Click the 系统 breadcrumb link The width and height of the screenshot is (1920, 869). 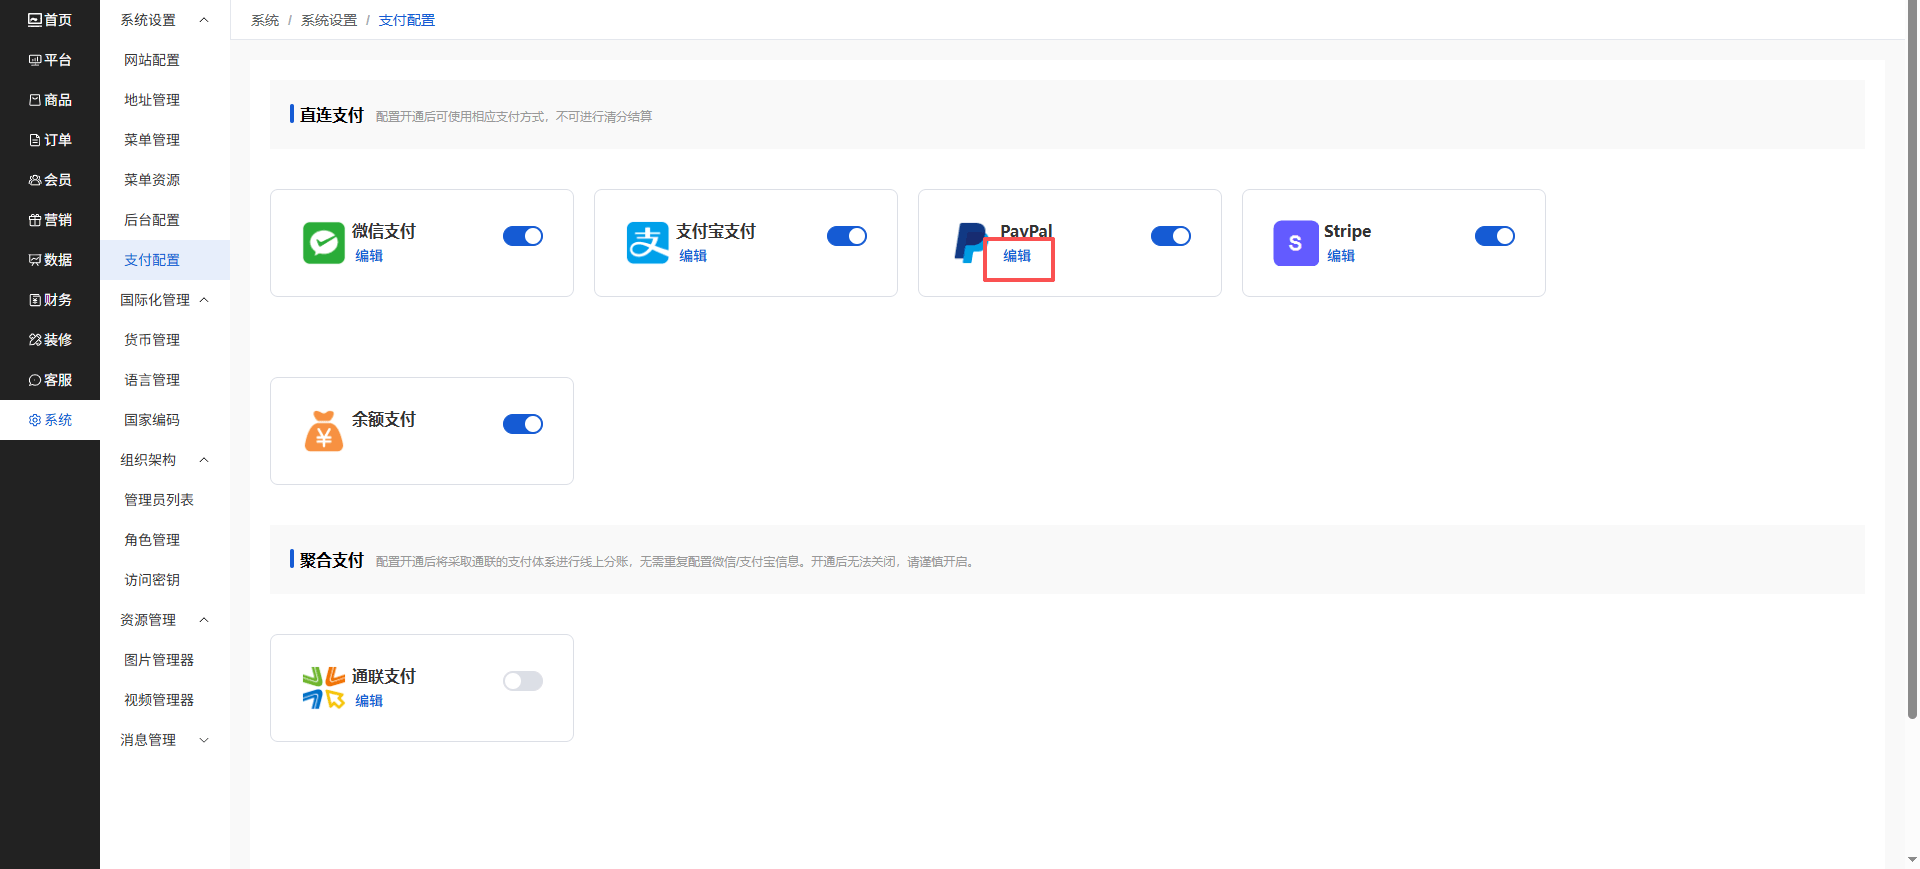click(x=265, y=20)
